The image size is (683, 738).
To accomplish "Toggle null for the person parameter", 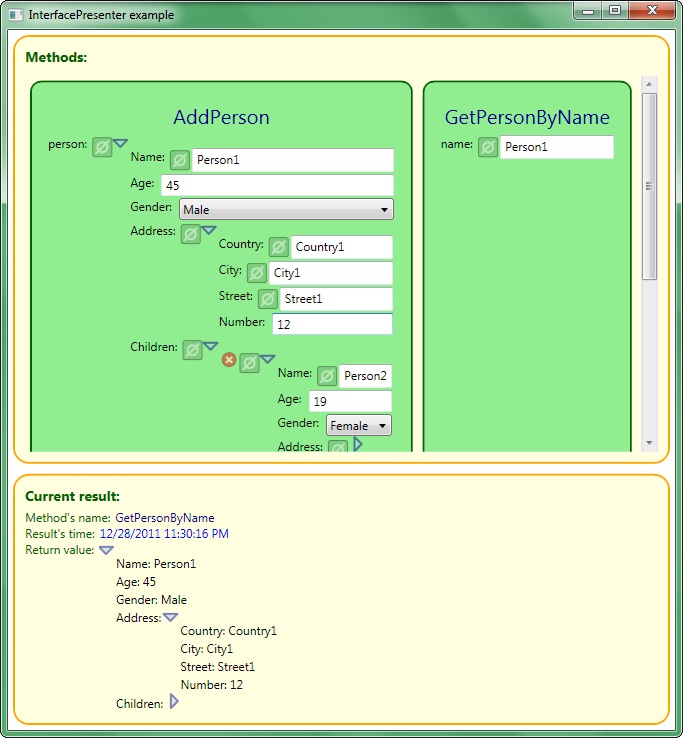I will [x=102, y=147].
